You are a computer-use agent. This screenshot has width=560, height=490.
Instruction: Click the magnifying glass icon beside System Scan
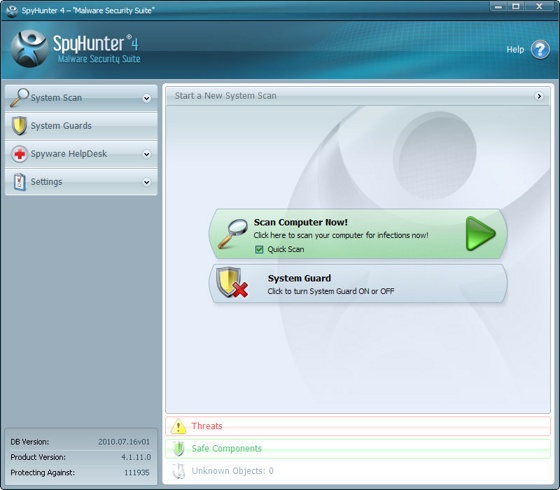(x=19, y=98)
